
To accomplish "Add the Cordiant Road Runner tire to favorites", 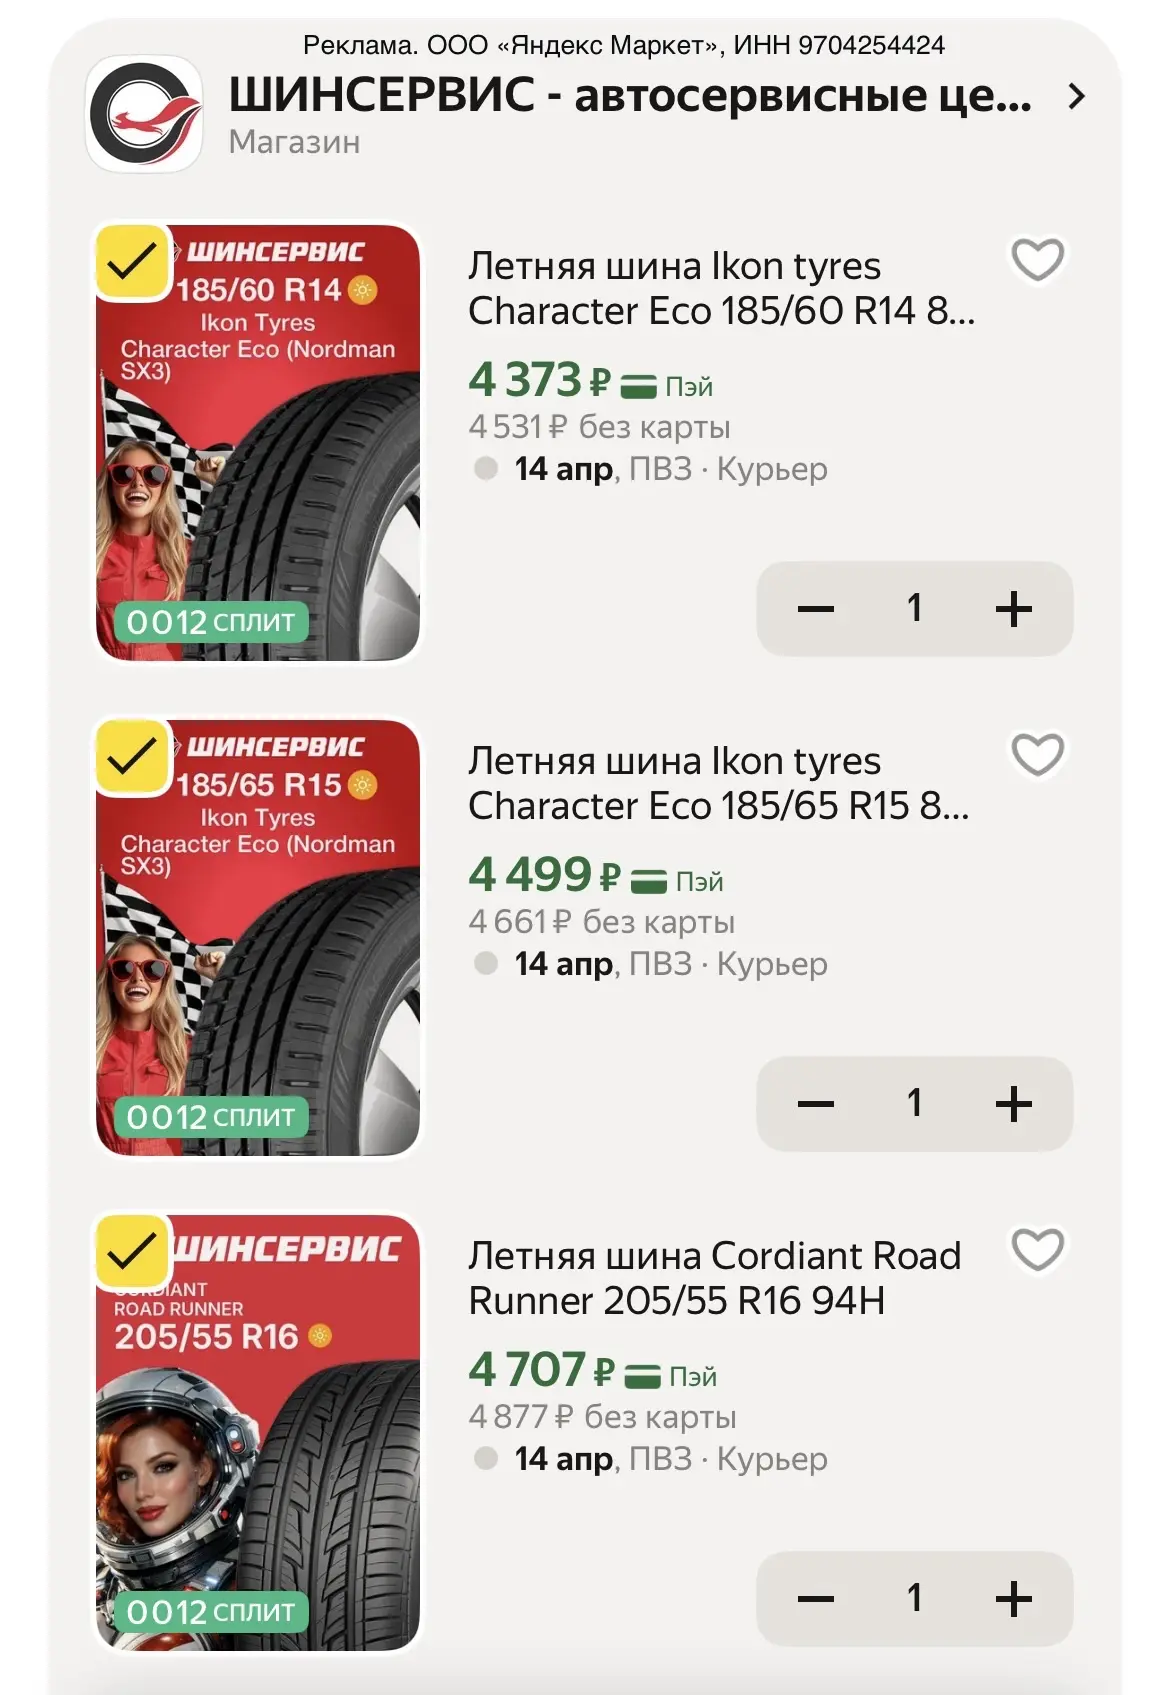I will [1037, 1250].
